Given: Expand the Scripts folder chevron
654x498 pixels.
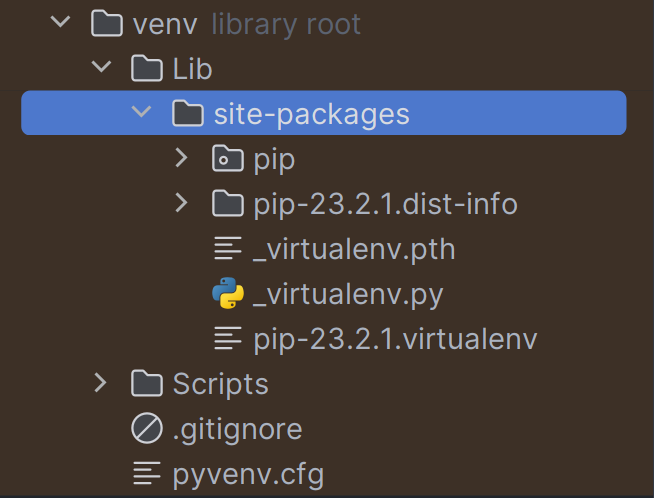Looking at the screenshot, I should (101, 383).
